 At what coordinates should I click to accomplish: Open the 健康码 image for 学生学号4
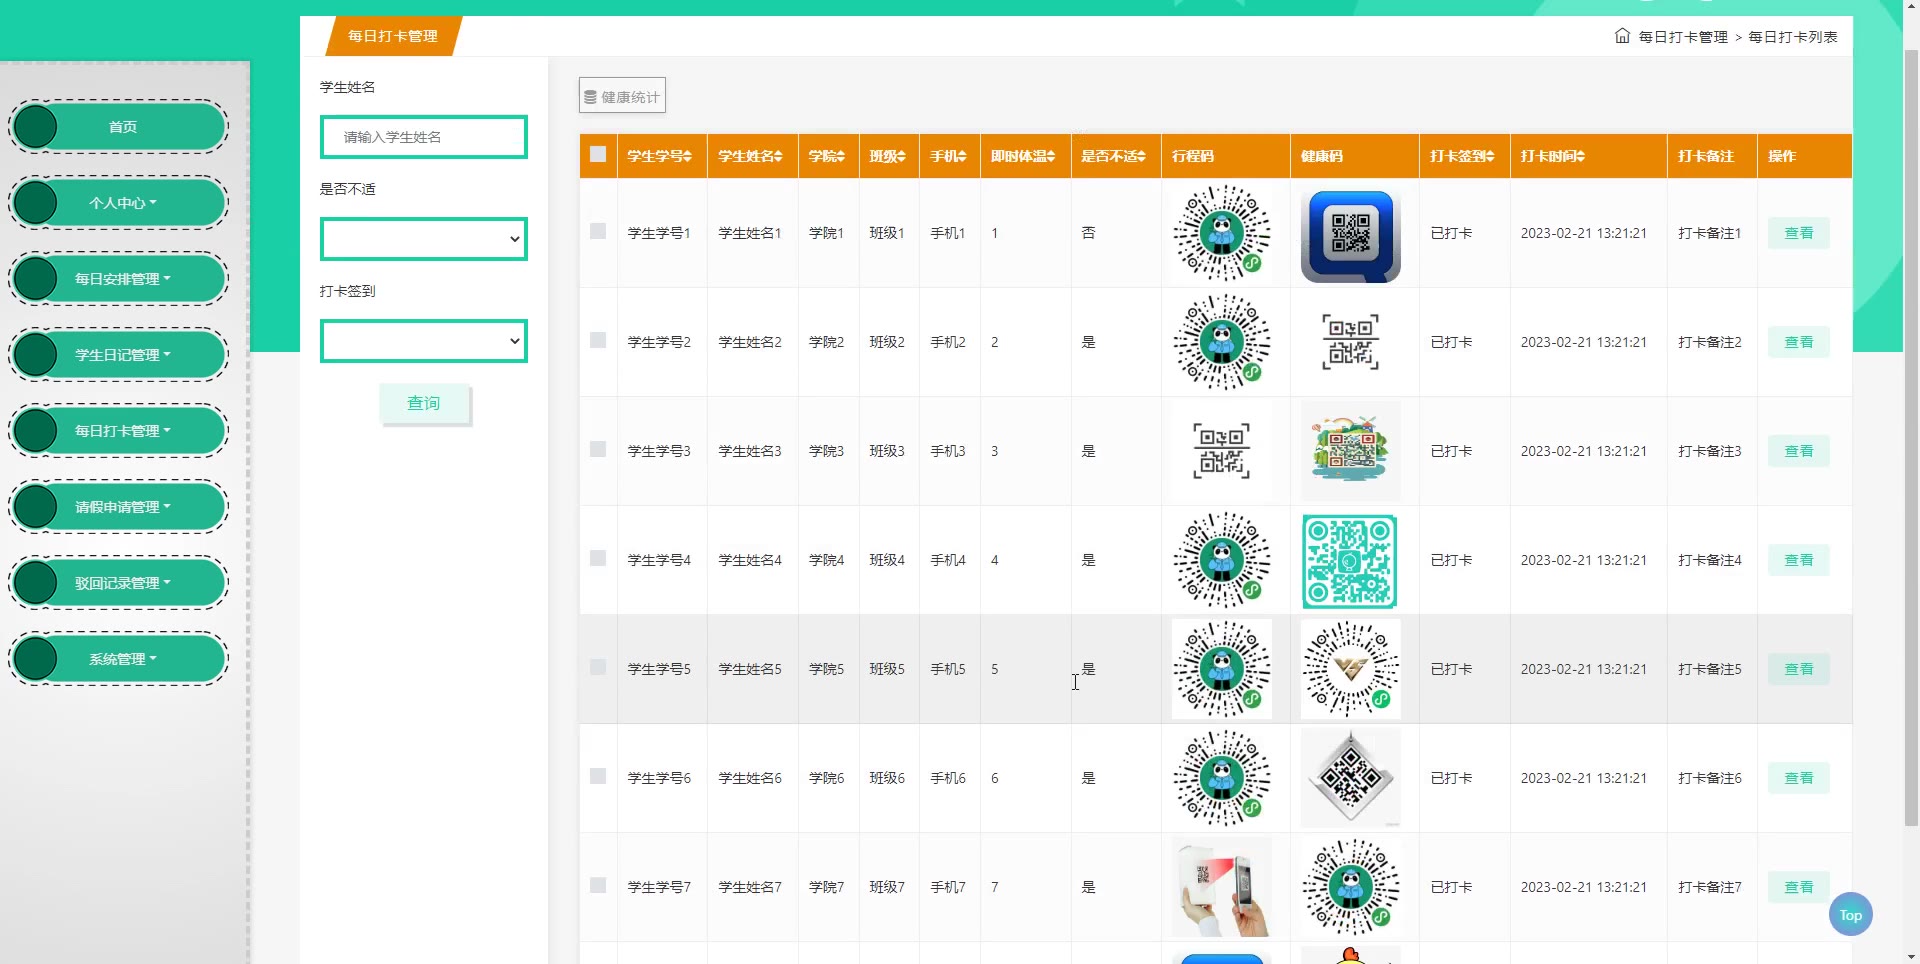[x=1351, y=560]
